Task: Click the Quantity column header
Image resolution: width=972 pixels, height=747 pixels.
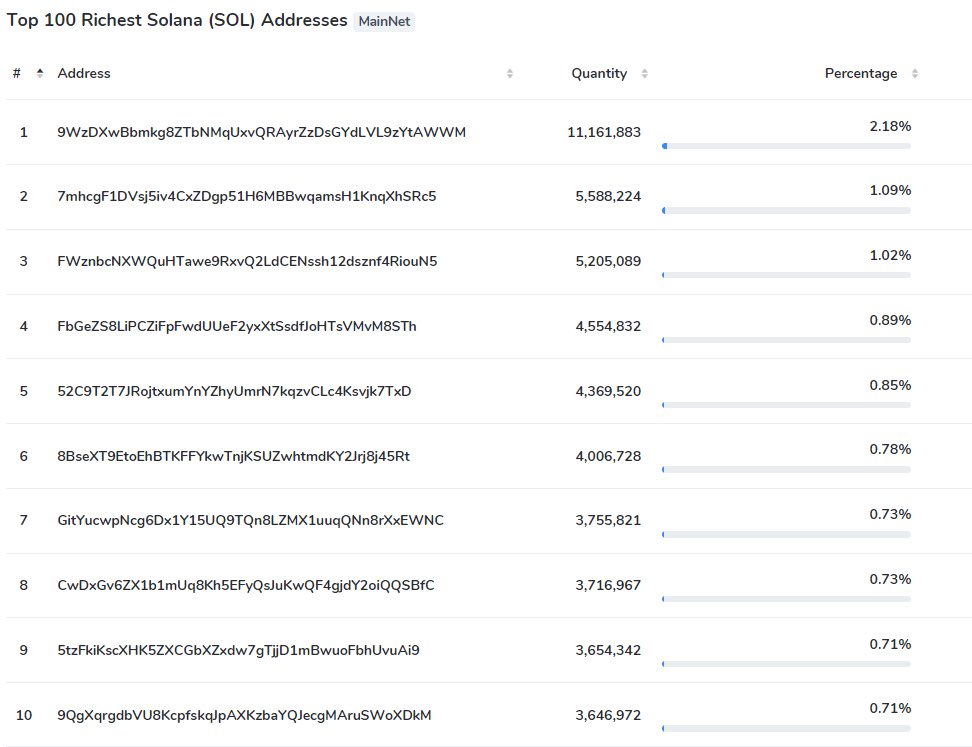Action: (x=599, y=73)
